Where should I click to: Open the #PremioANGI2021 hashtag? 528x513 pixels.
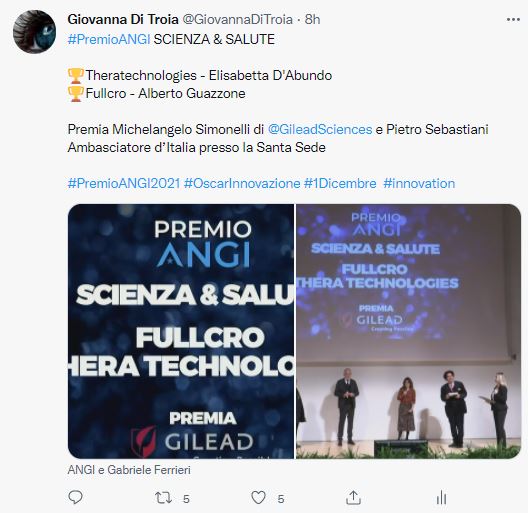(124, 184)
